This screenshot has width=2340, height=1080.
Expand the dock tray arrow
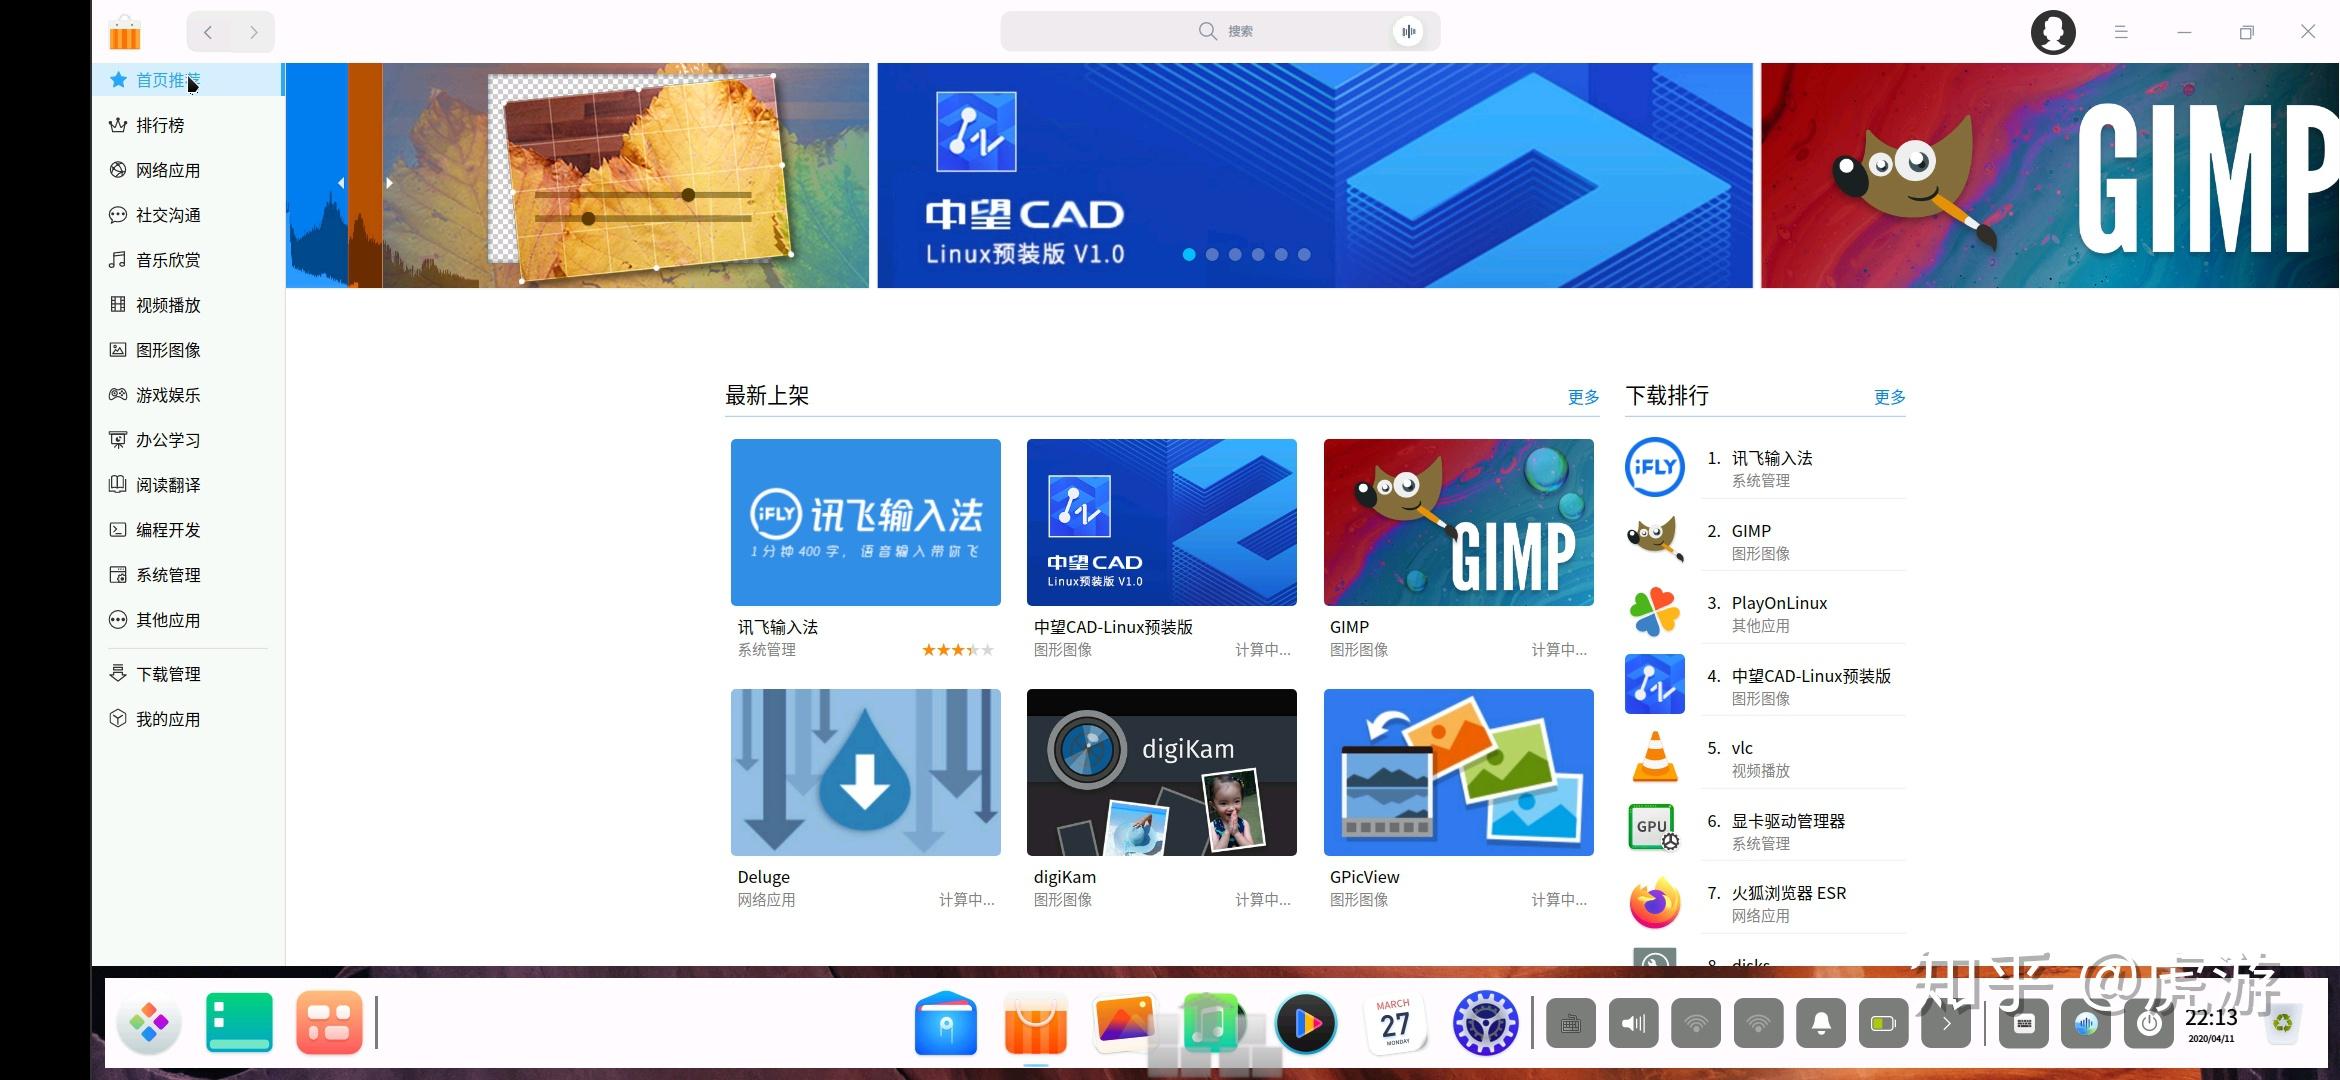tap(1946, 1023)
